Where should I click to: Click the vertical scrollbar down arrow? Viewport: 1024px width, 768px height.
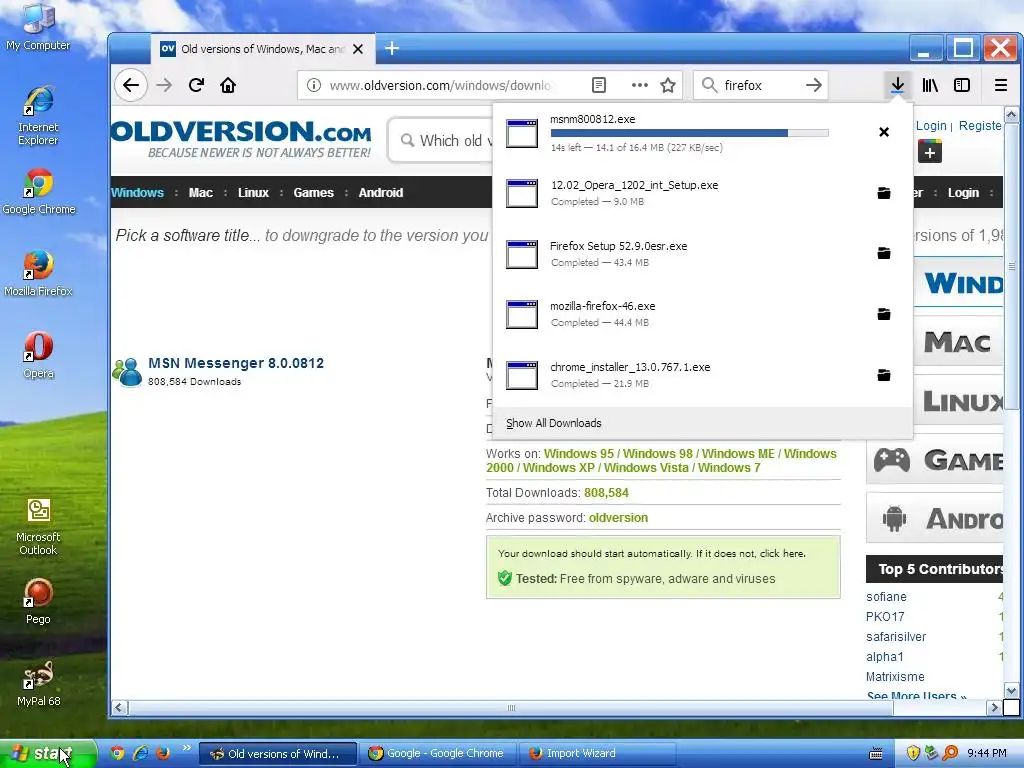click(x=1011, y=691)
